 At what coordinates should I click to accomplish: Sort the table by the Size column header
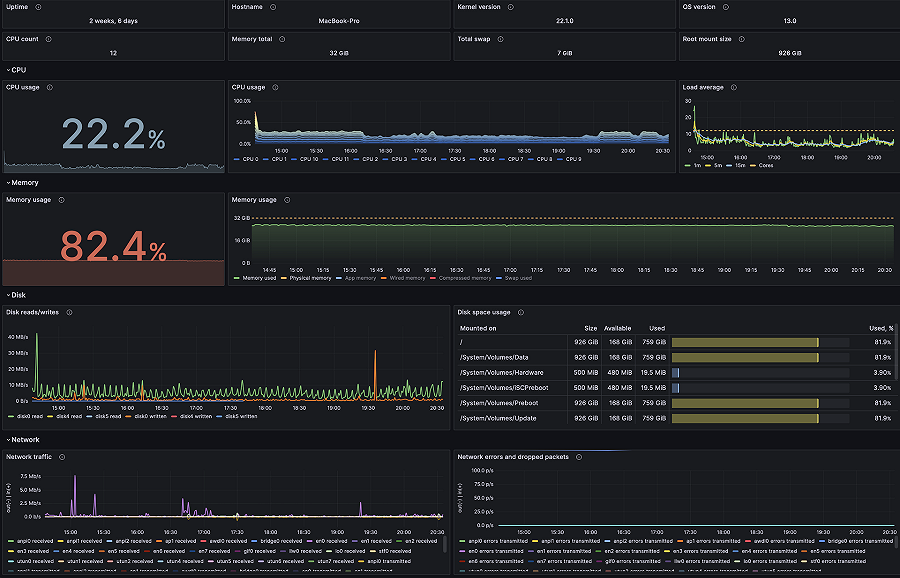pos(589,328)
